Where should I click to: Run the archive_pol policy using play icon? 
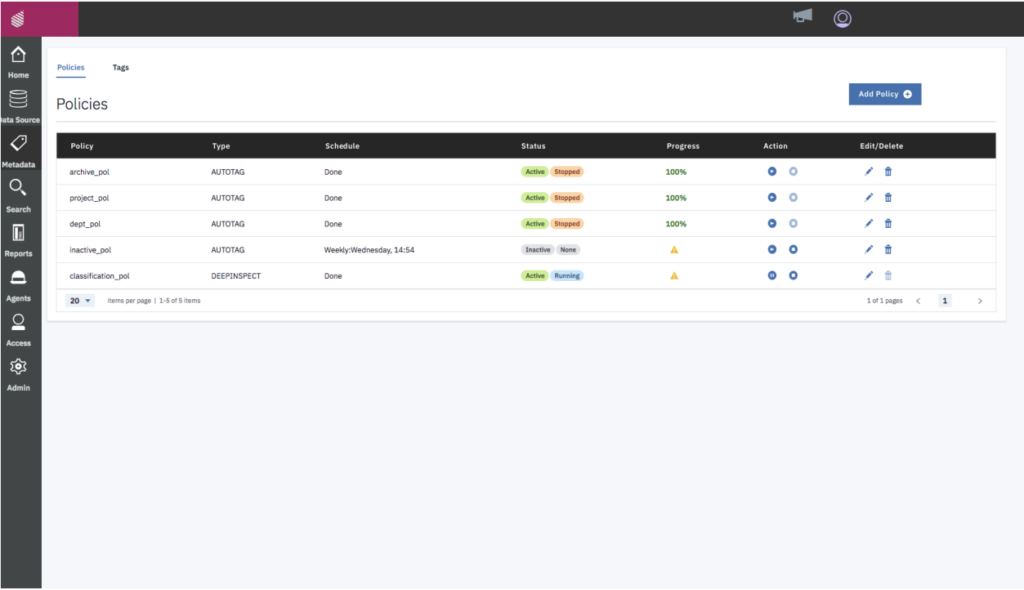(770, 171)
